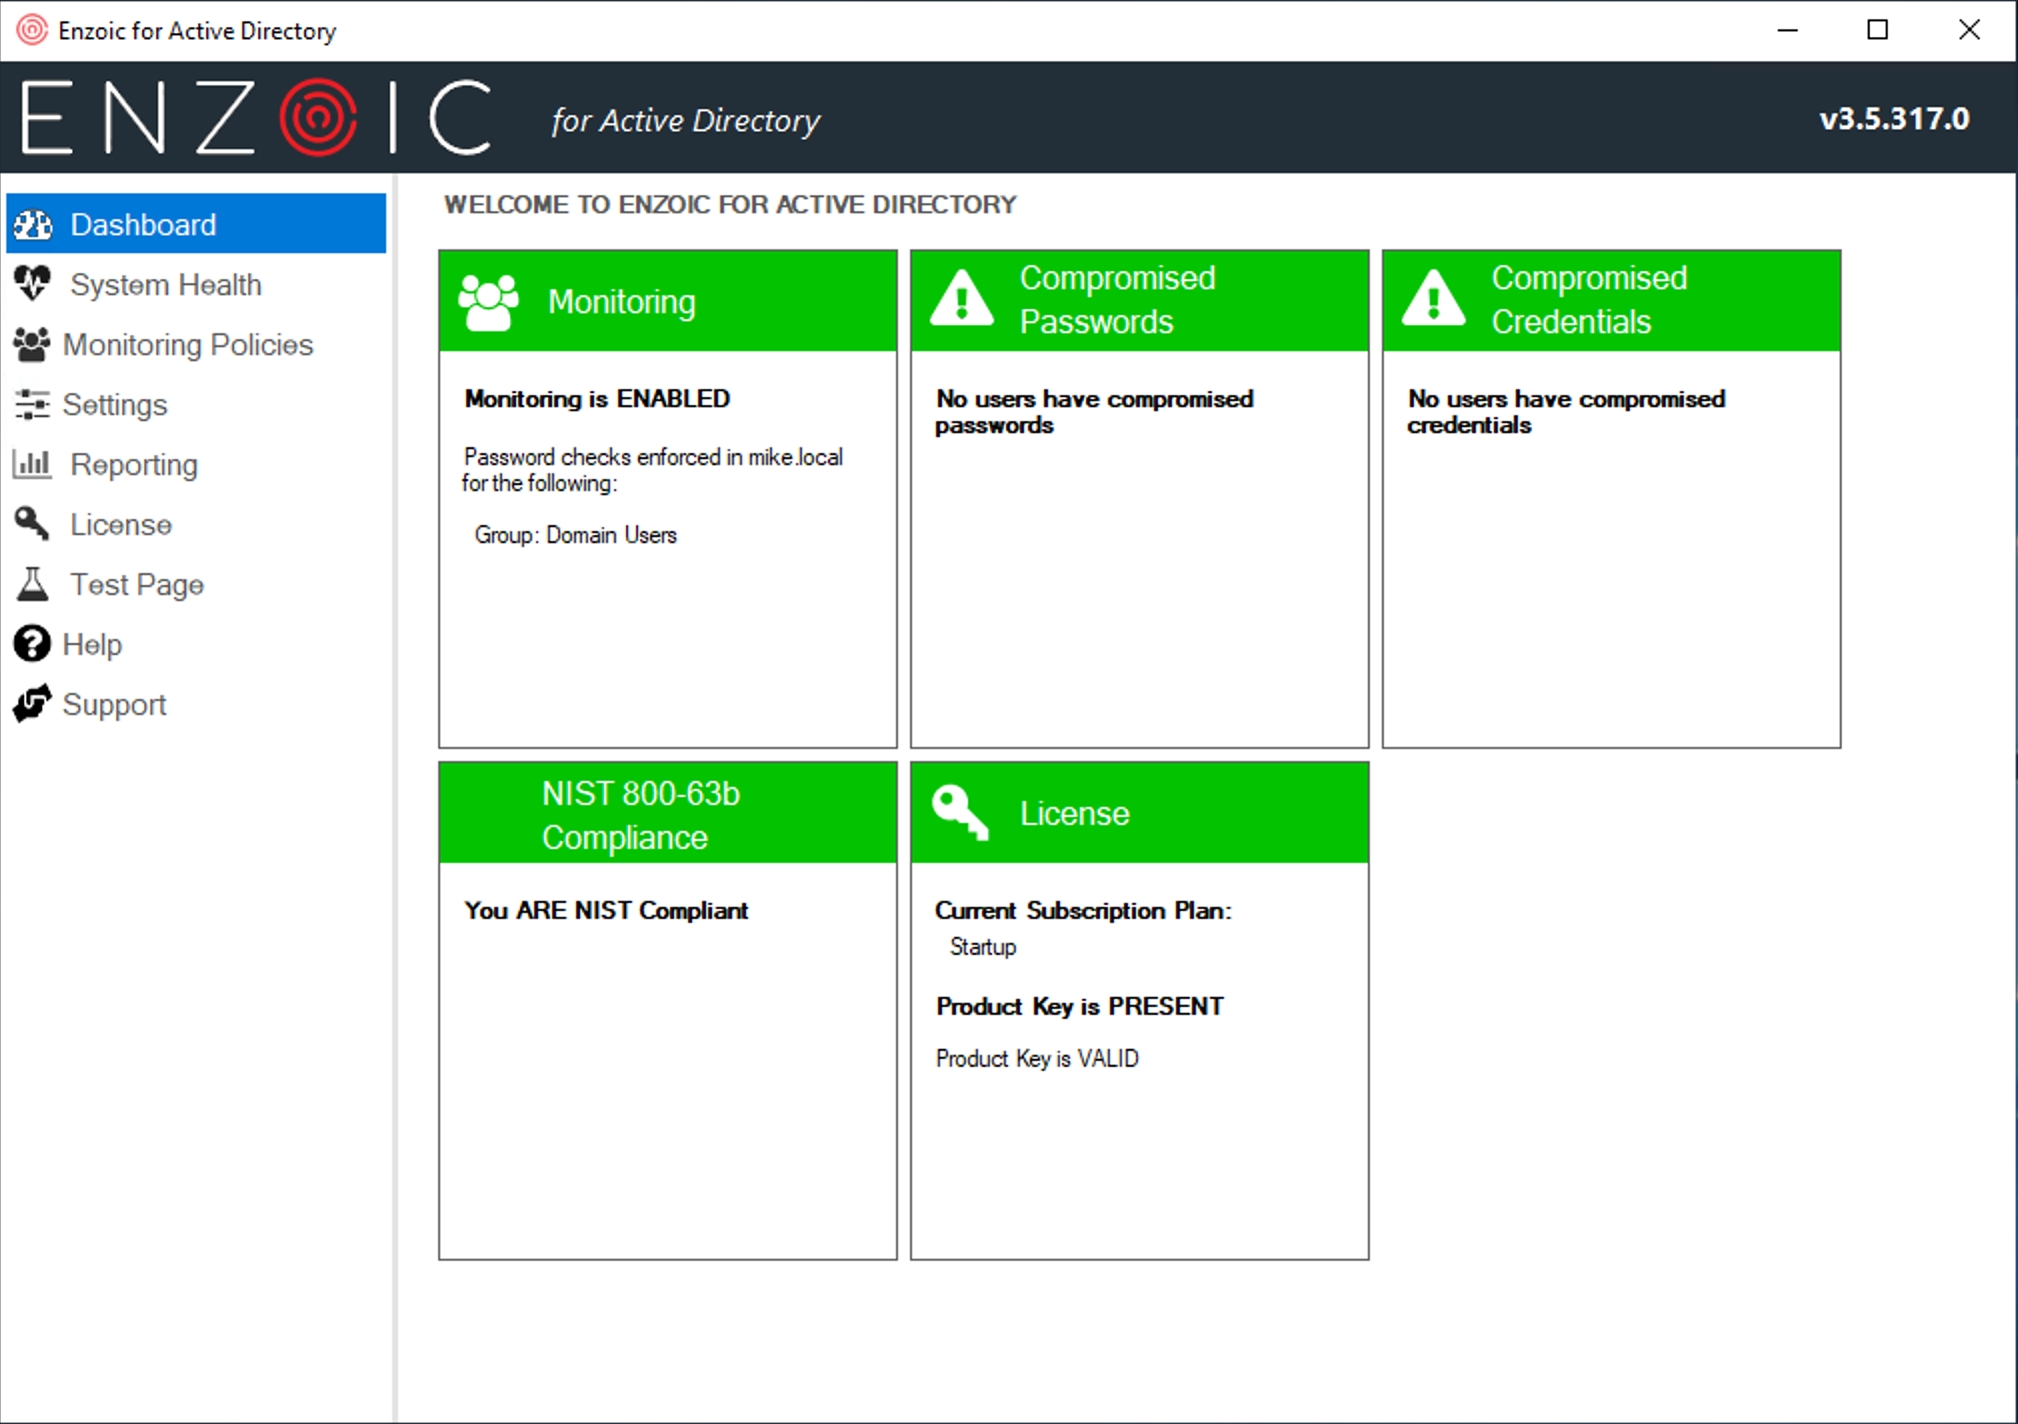Go to Monitoring Policies section
Viewport: 2018px width, 1424px height.
tap(188, 345)
